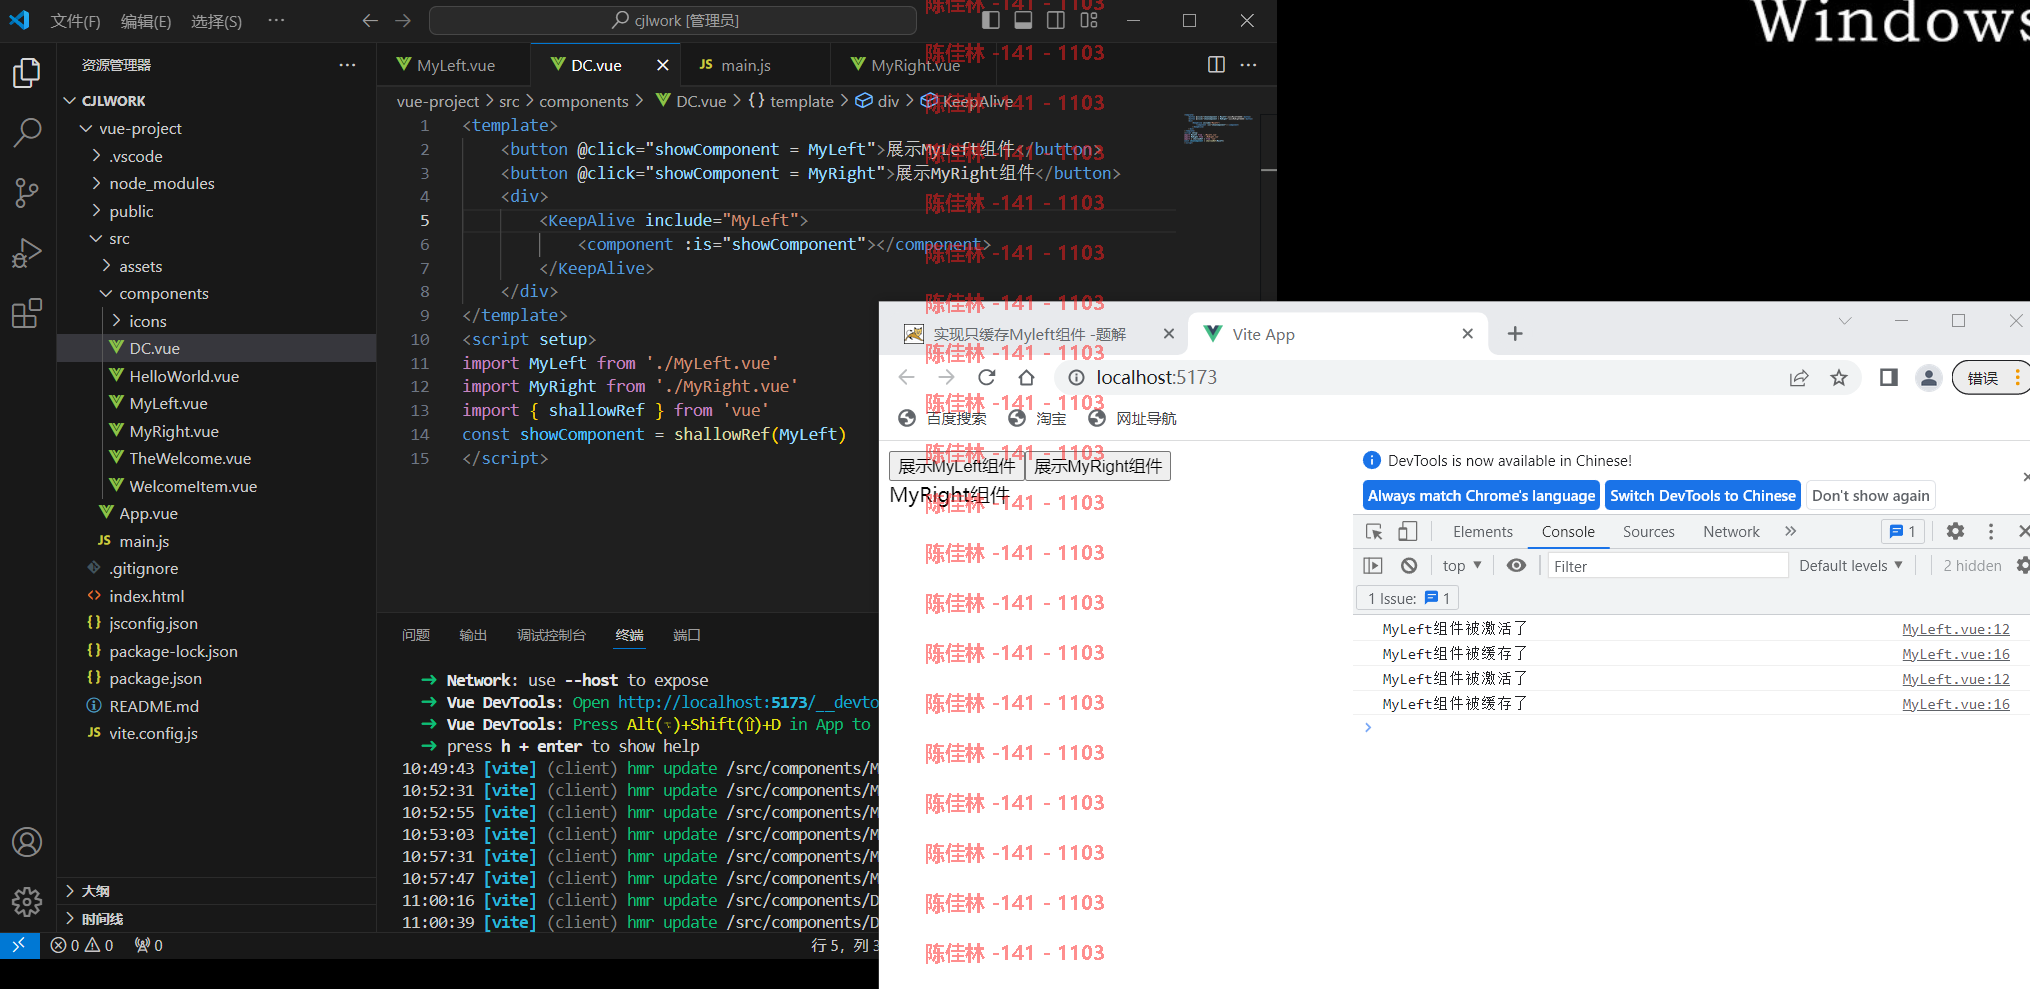Open the Explorer view in activity bar
2030x989 pixels.
[x=27, y=73]
